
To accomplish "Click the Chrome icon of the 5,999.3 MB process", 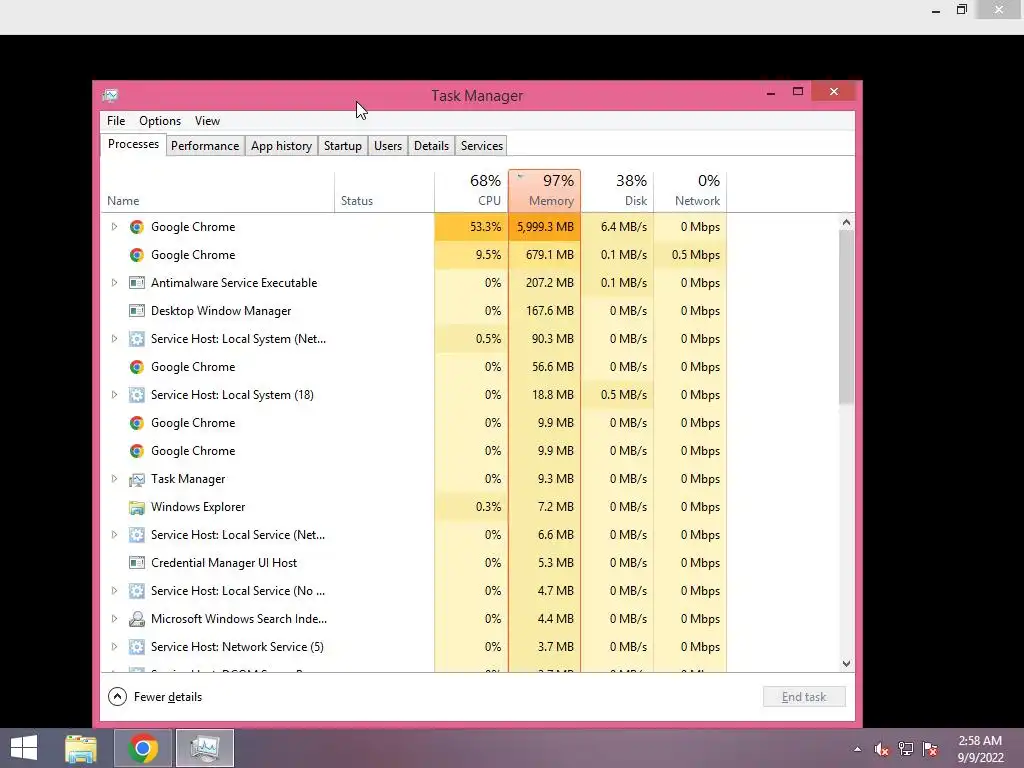I will 136,227.
